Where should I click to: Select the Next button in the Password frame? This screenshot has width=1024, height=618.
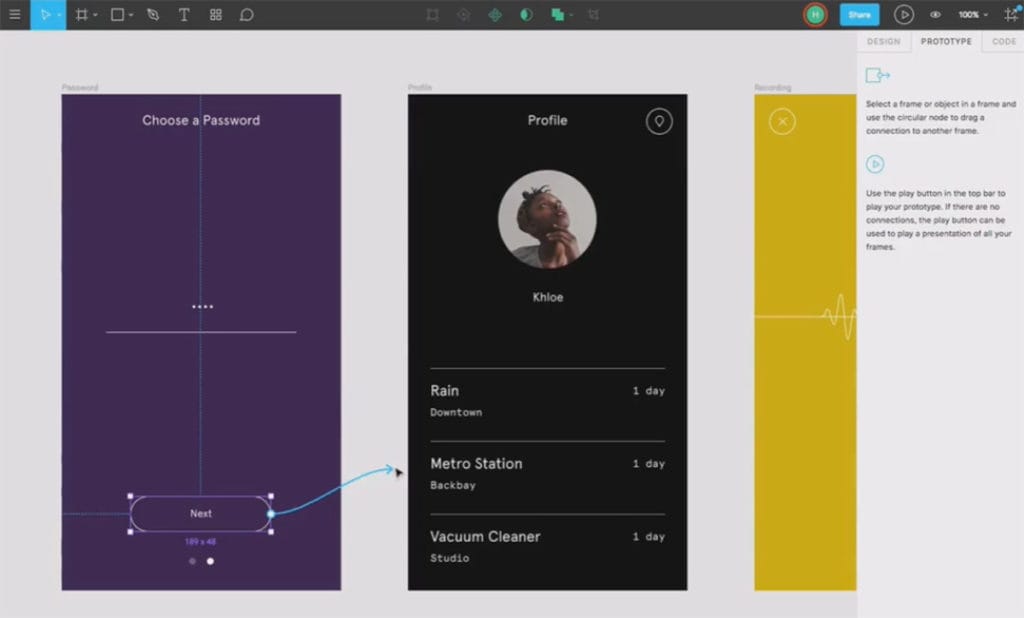(200, 513)
